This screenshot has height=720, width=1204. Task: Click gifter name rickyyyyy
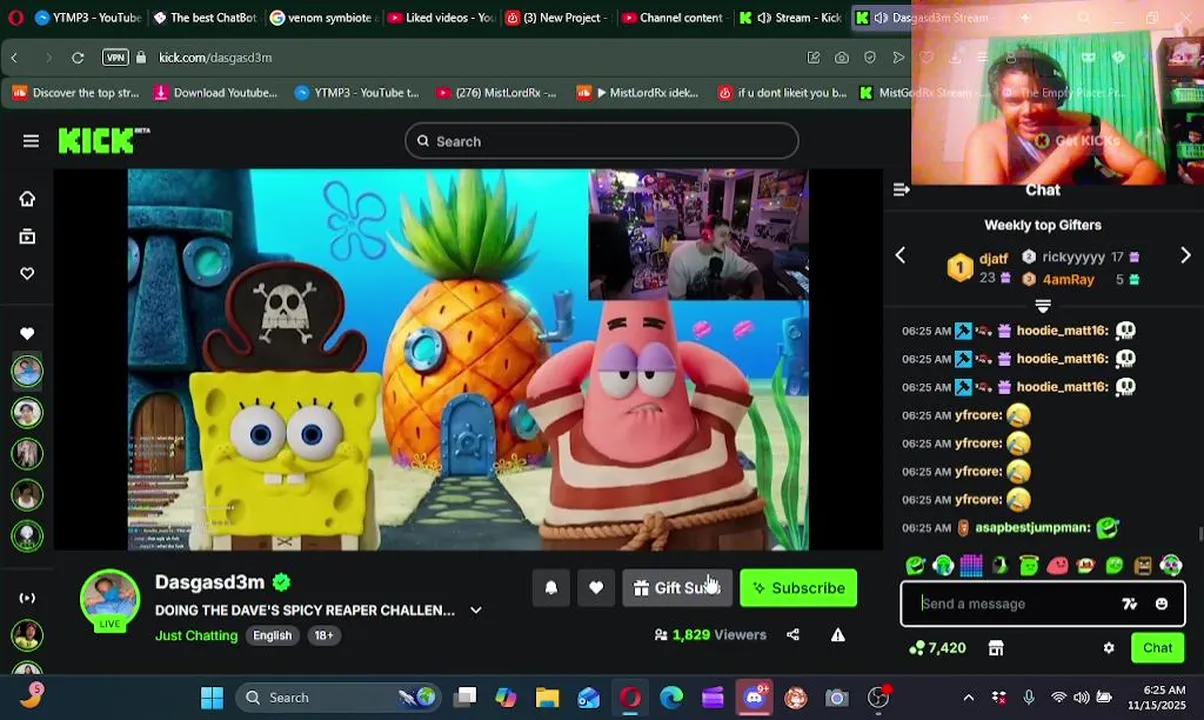tap(1073, 257)
